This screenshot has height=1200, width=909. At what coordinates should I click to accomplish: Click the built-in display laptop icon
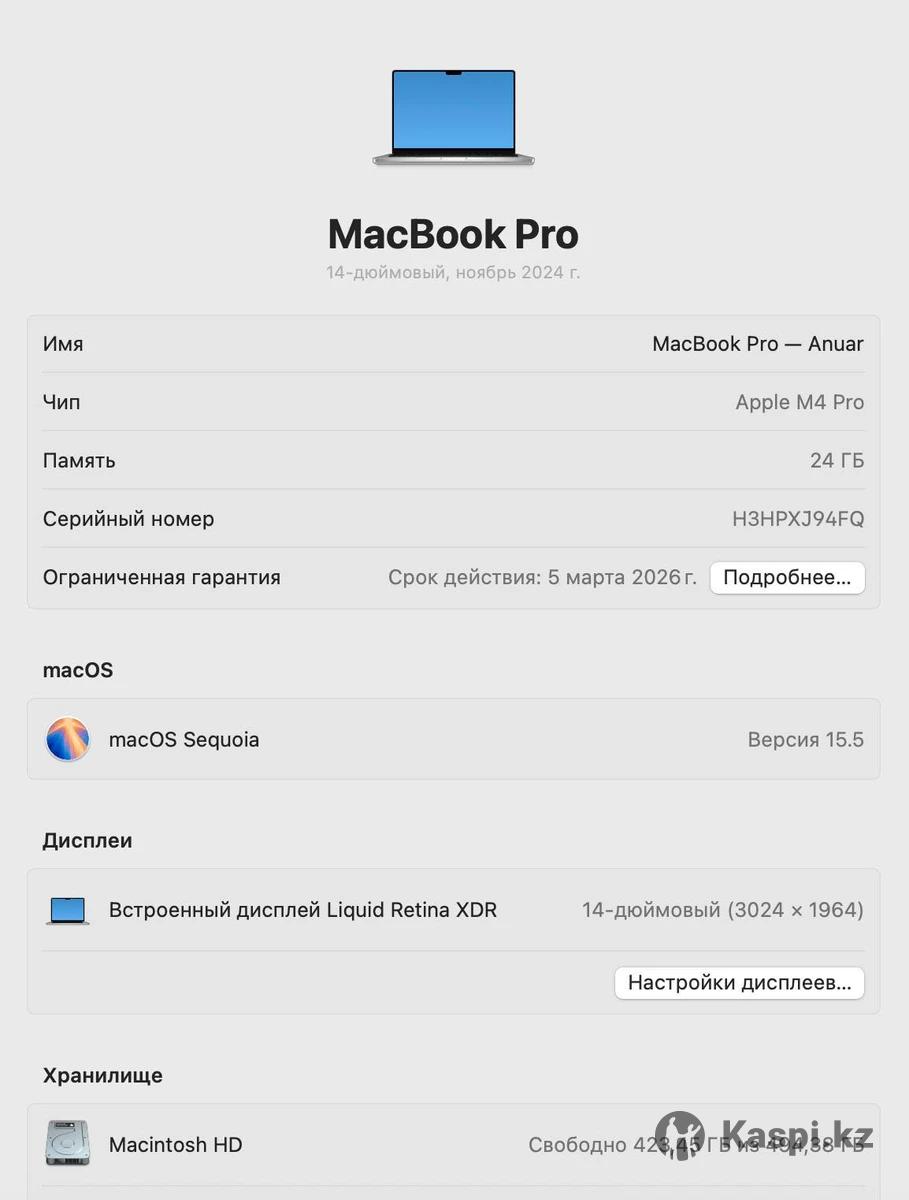point(68,910)
